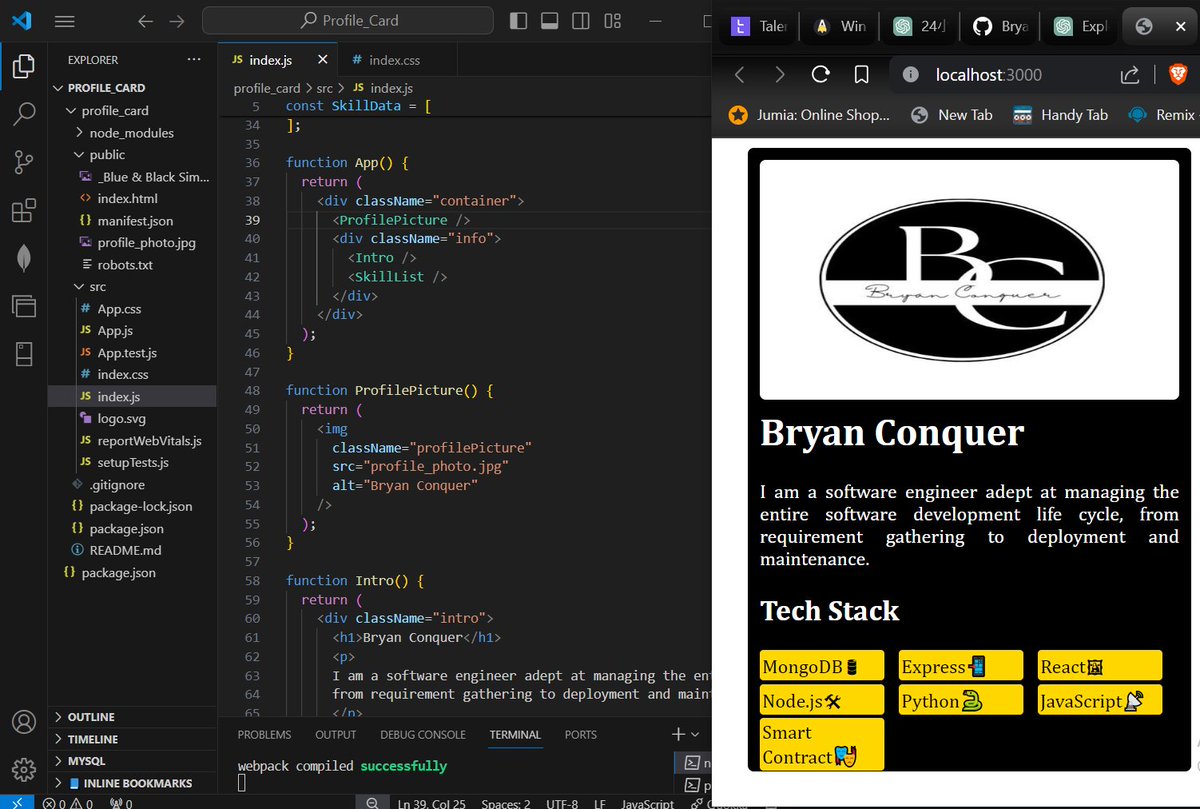The height and width of the screenshot is (809, 1200).
Task: Switch to GitHub Brya browser tab
Action: pos(999,26)
